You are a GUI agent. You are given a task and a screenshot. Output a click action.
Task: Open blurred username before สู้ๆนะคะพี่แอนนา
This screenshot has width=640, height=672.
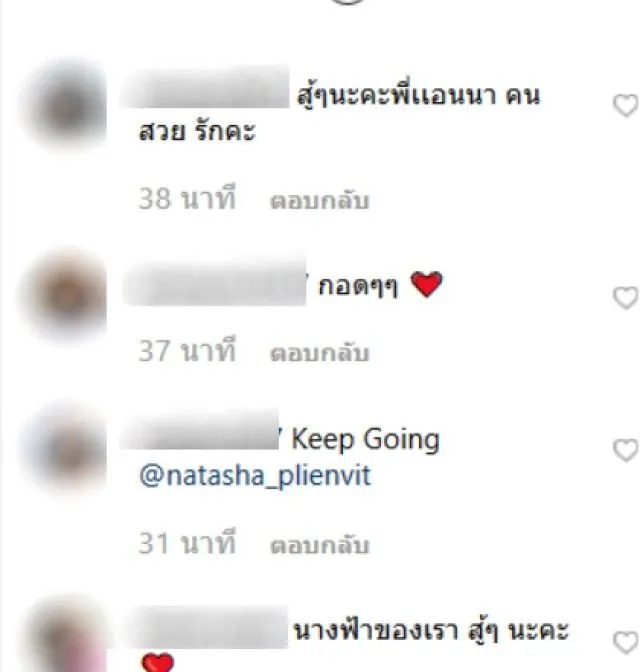point(206,87)
